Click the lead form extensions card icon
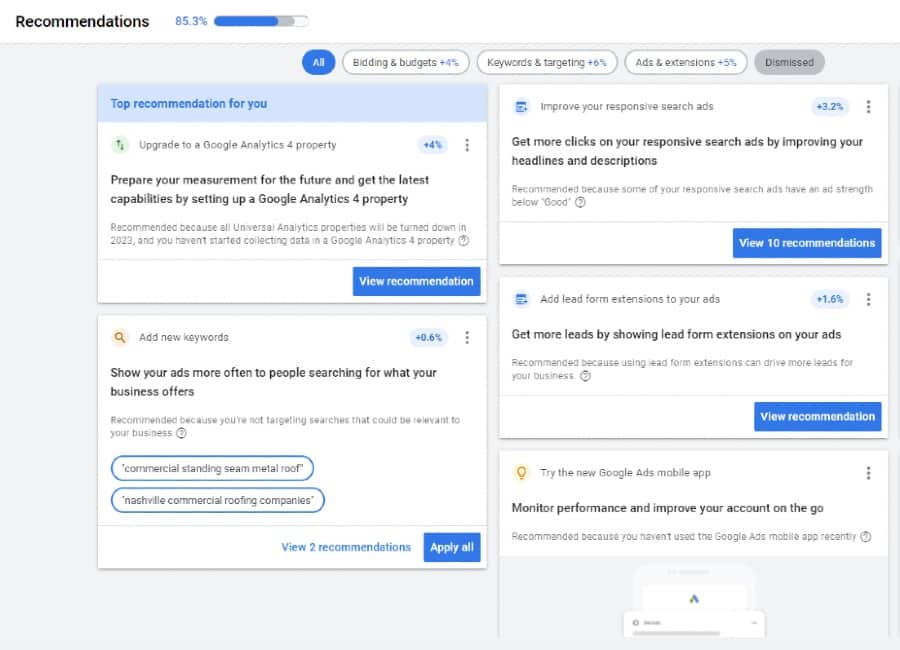This screenshot has height=650, width=900. [x=521, y=299]
